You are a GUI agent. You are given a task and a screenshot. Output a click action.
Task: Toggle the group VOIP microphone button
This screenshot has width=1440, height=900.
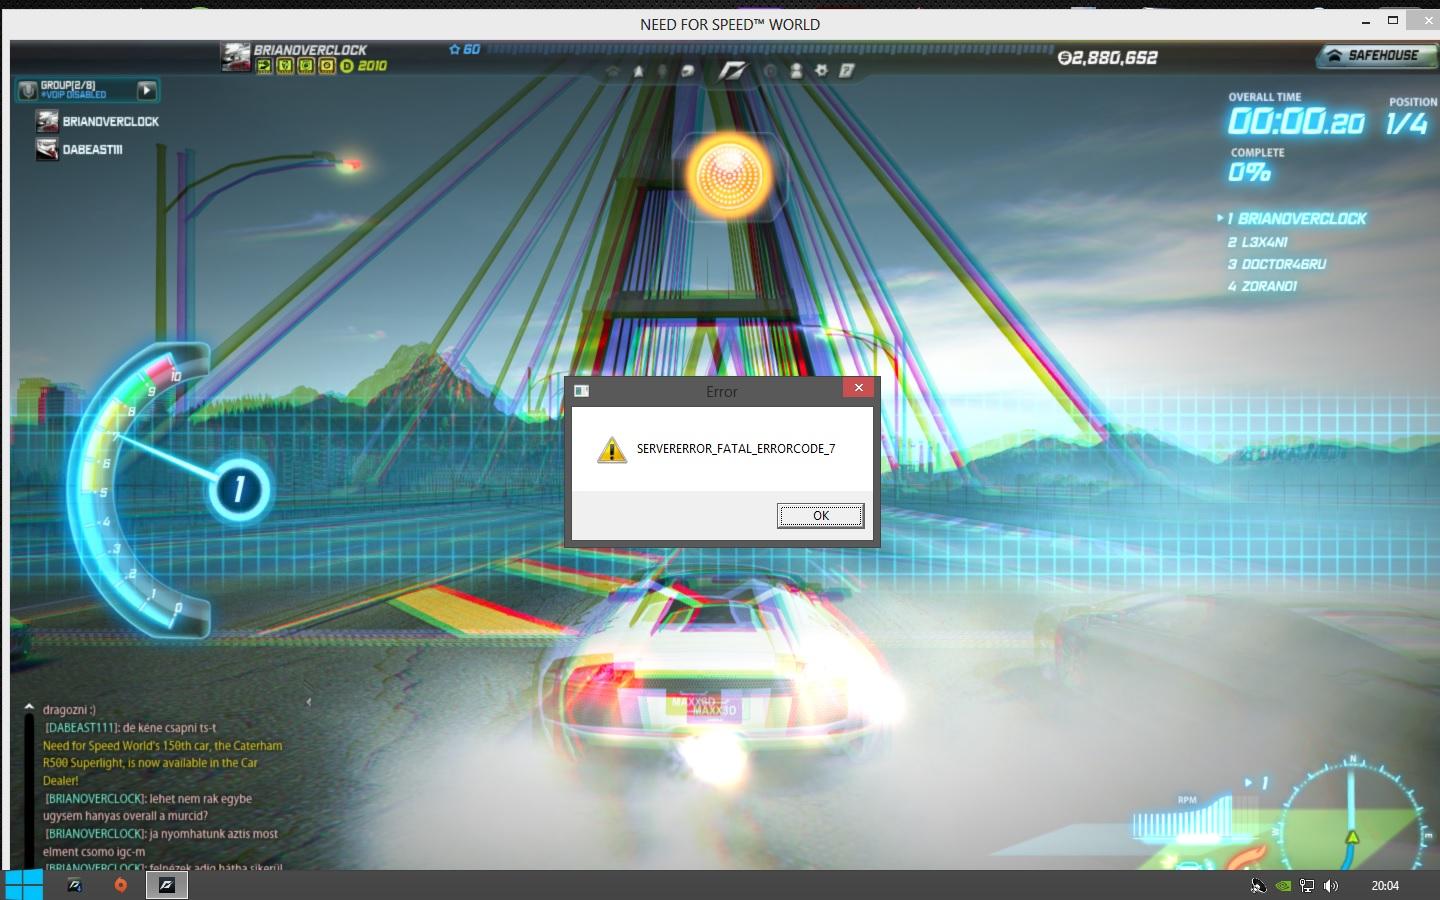click(28, 91)
